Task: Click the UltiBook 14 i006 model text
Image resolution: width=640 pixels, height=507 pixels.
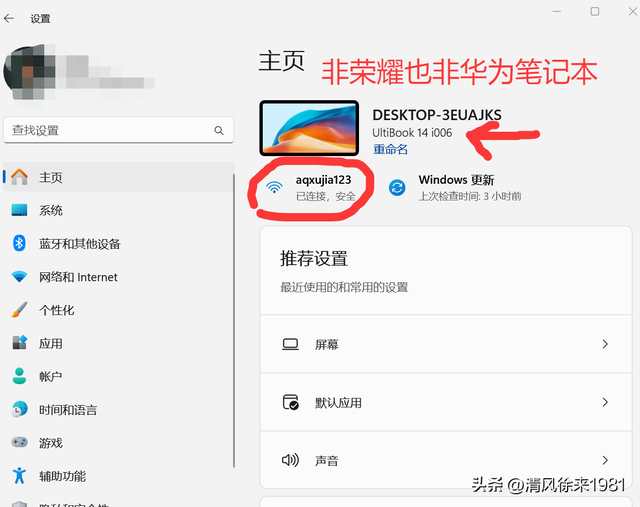Action: (412, 133)
